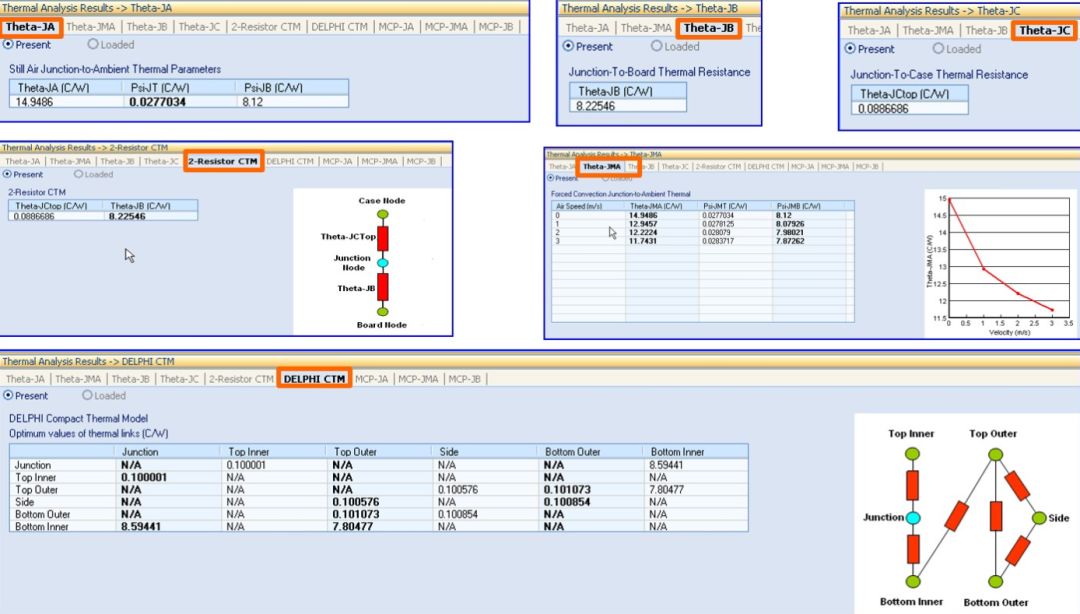1080x614 pixels.
Task: Click the Bottom Inner node in DELPHI diagram
Action: [911, 581]
